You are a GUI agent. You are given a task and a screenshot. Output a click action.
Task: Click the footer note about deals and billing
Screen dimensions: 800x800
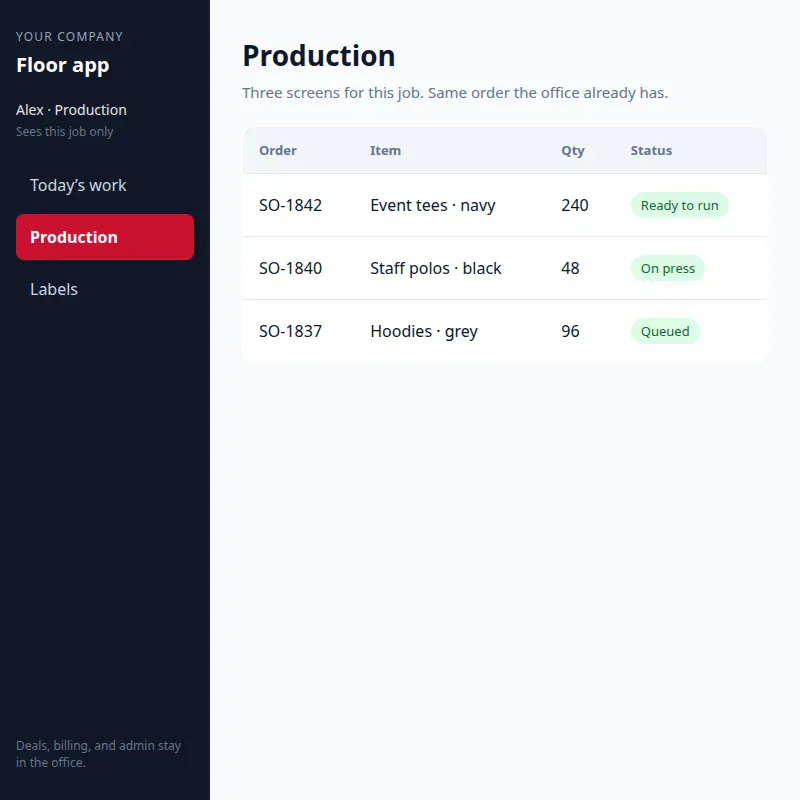coord(98,754)
